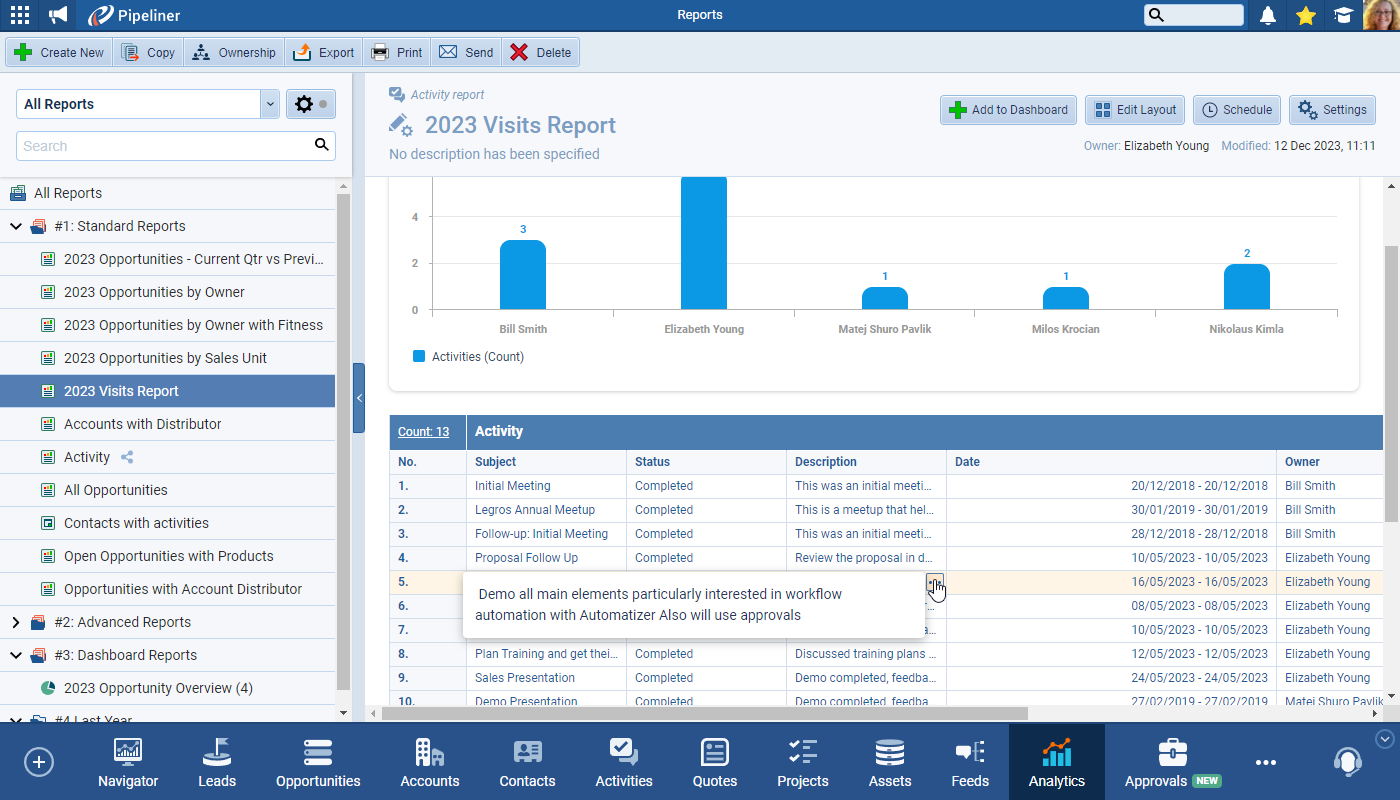Open the notifications bell

pos(1268,15)
